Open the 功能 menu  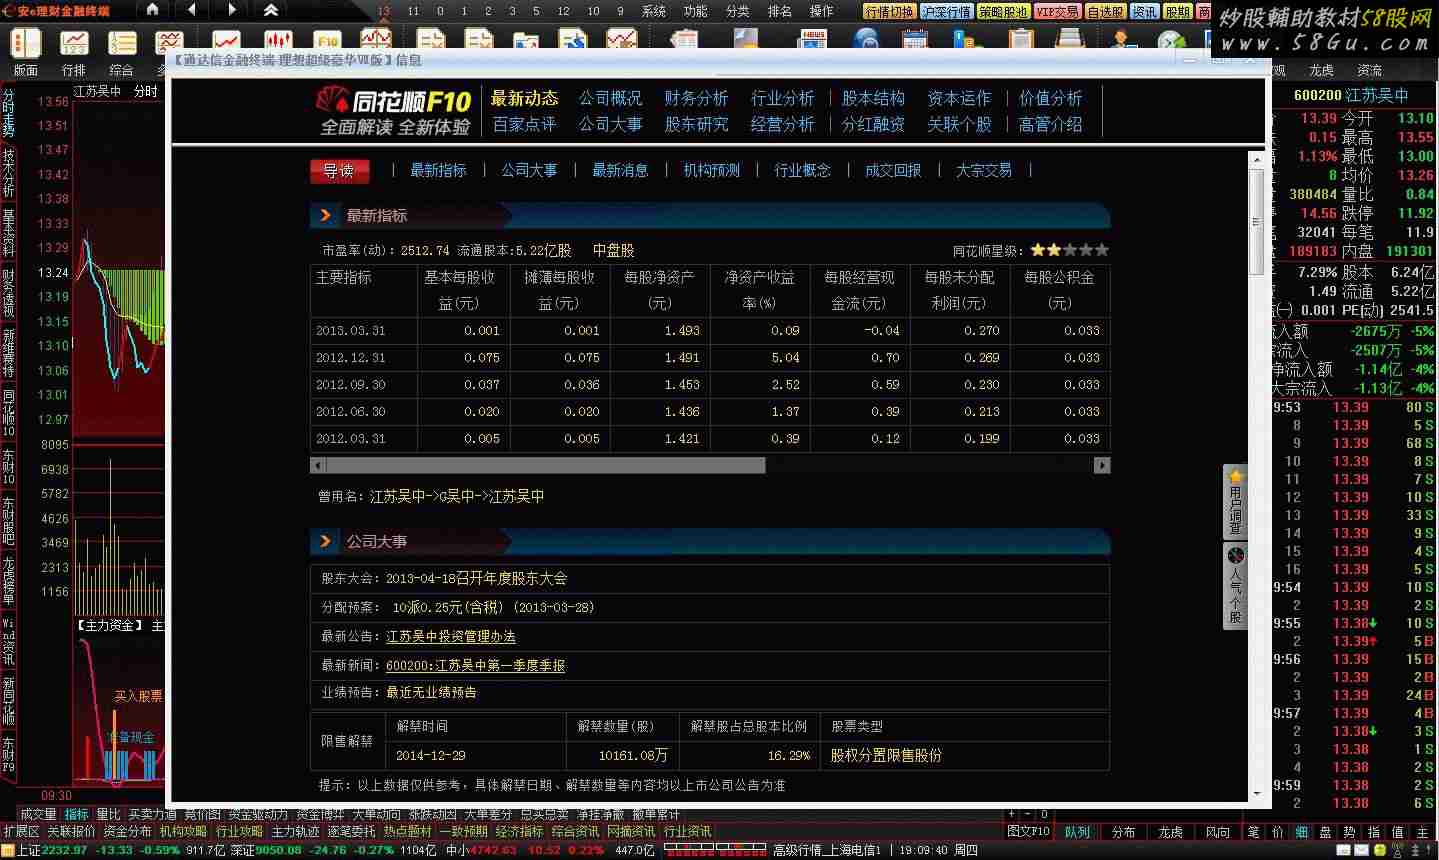pyautogui.click(x=696, y=11)
